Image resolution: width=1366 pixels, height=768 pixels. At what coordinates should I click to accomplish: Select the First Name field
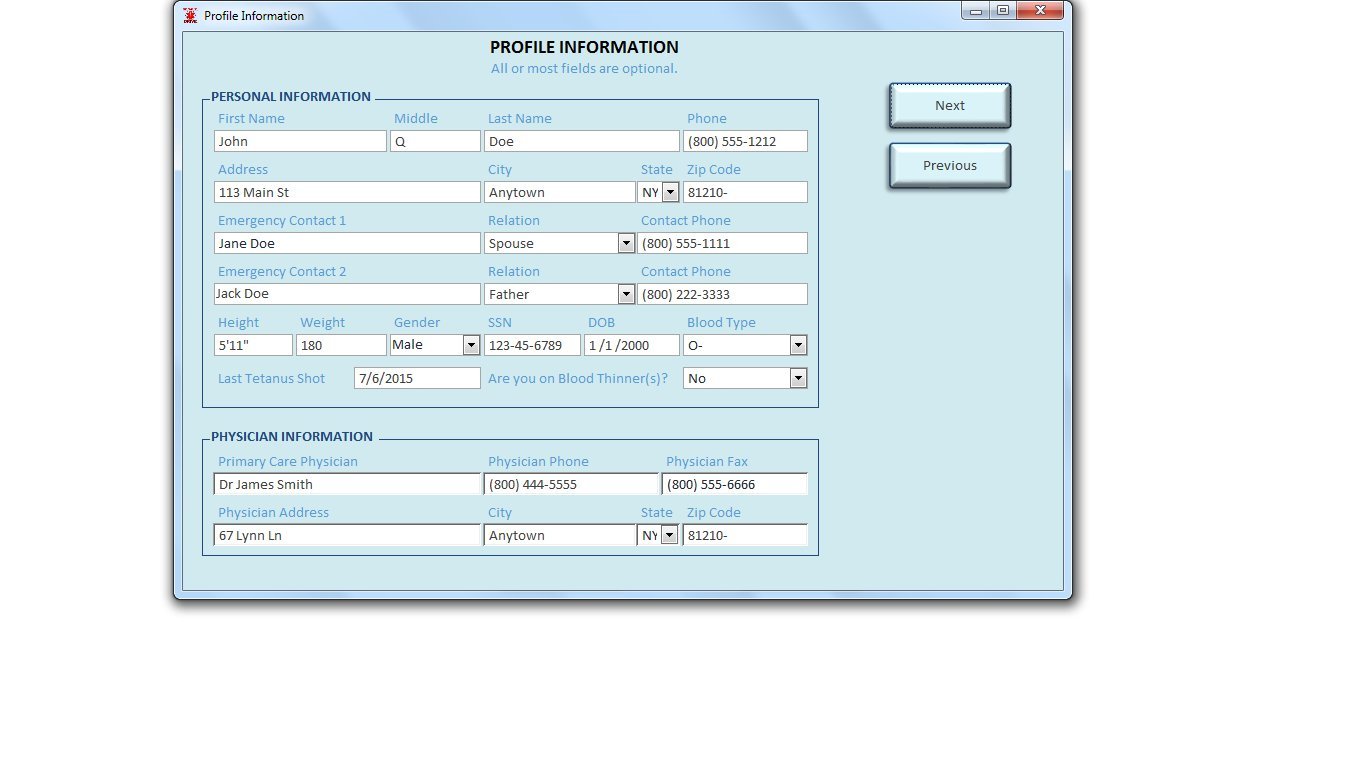300,141
